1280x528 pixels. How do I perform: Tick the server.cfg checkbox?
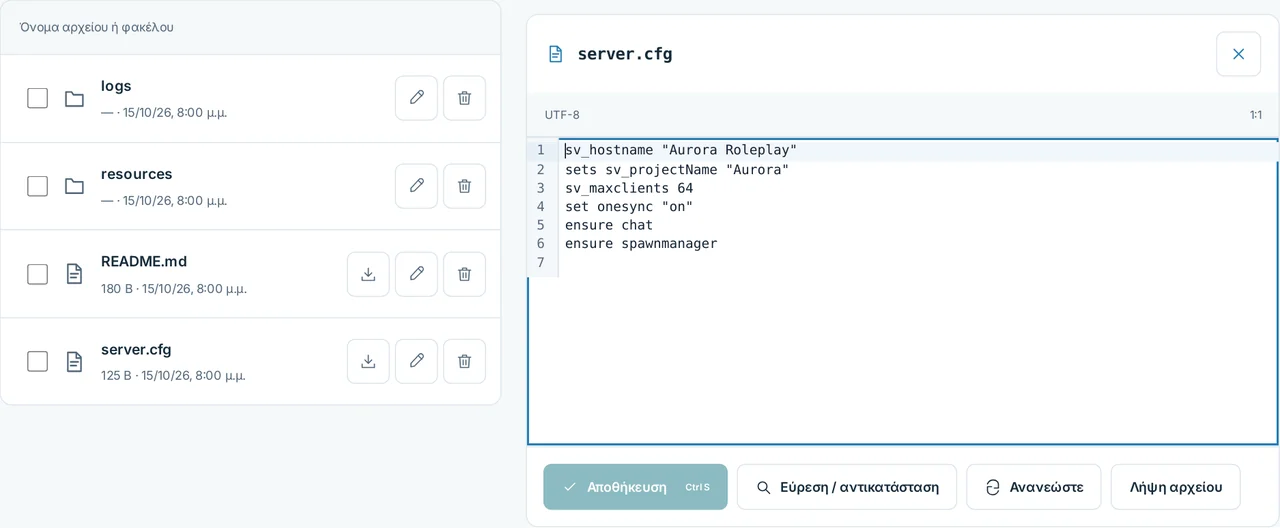coord(37,361)
